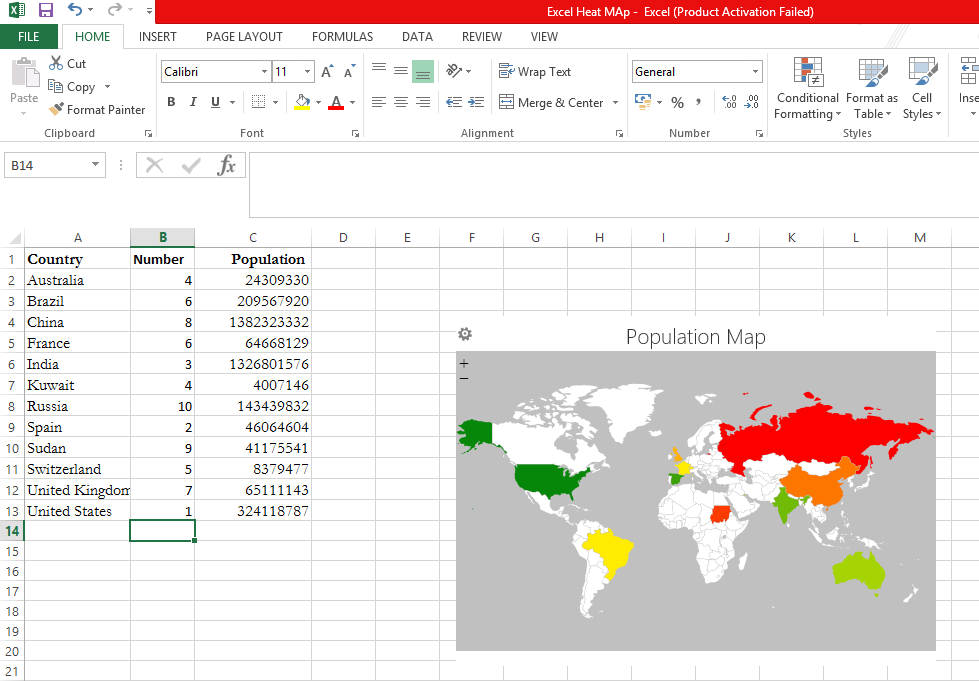Toggle the Bottom Align button
This screenshot has width=979, height=681.
pyautogui.click(x=423, y=71)
